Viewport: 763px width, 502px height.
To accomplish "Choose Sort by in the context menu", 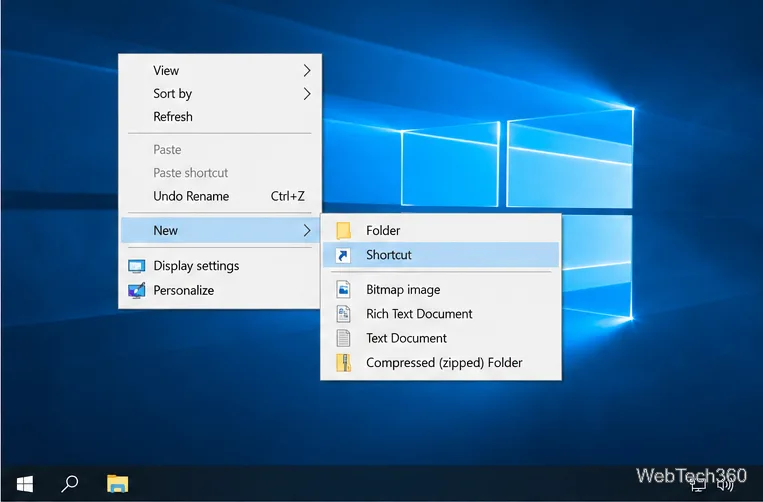I will [219, 93].
